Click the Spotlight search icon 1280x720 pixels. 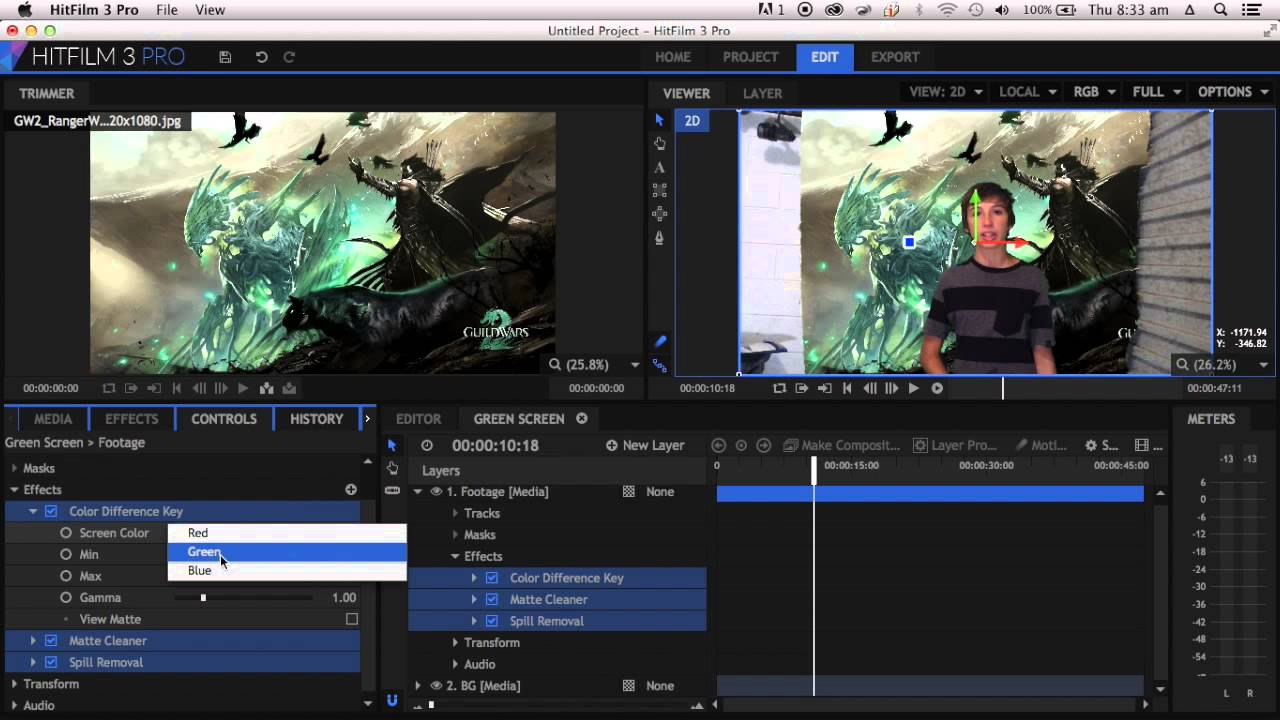[1220, 10]
